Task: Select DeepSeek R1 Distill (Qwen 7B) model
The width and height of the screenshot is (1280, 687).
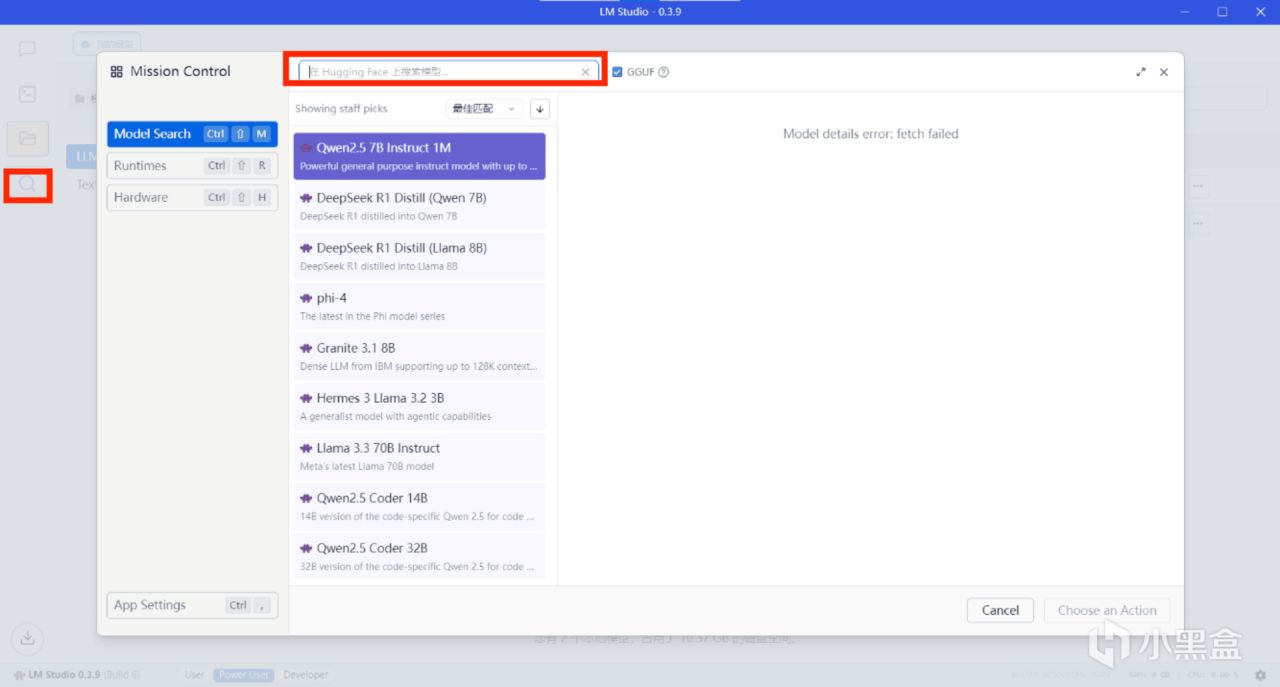Action: tap(420, 206)
